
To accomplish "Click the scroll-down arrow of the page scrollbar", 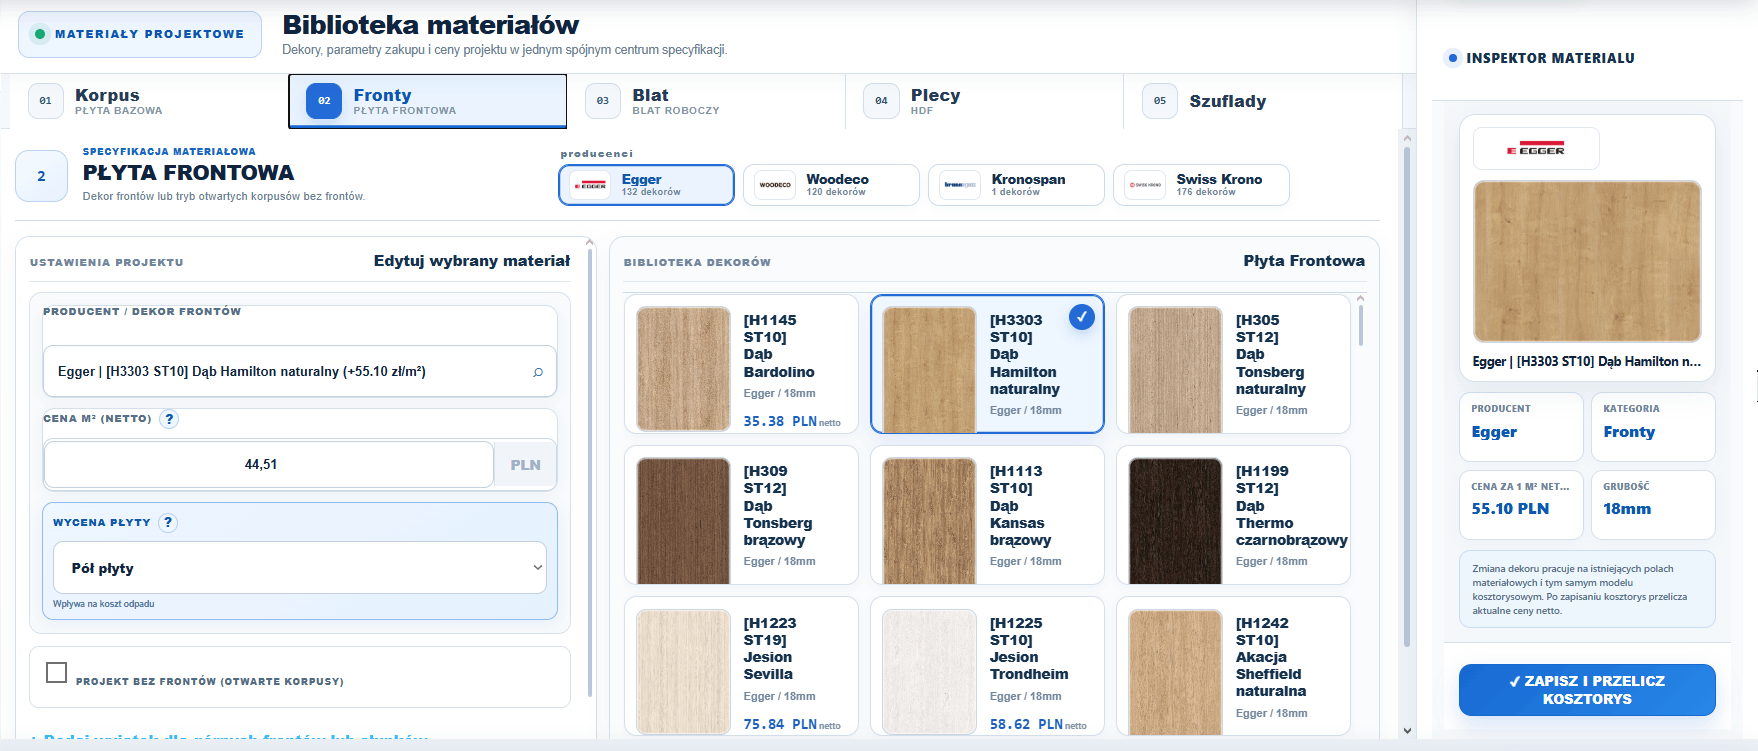I will point(1407,731).
